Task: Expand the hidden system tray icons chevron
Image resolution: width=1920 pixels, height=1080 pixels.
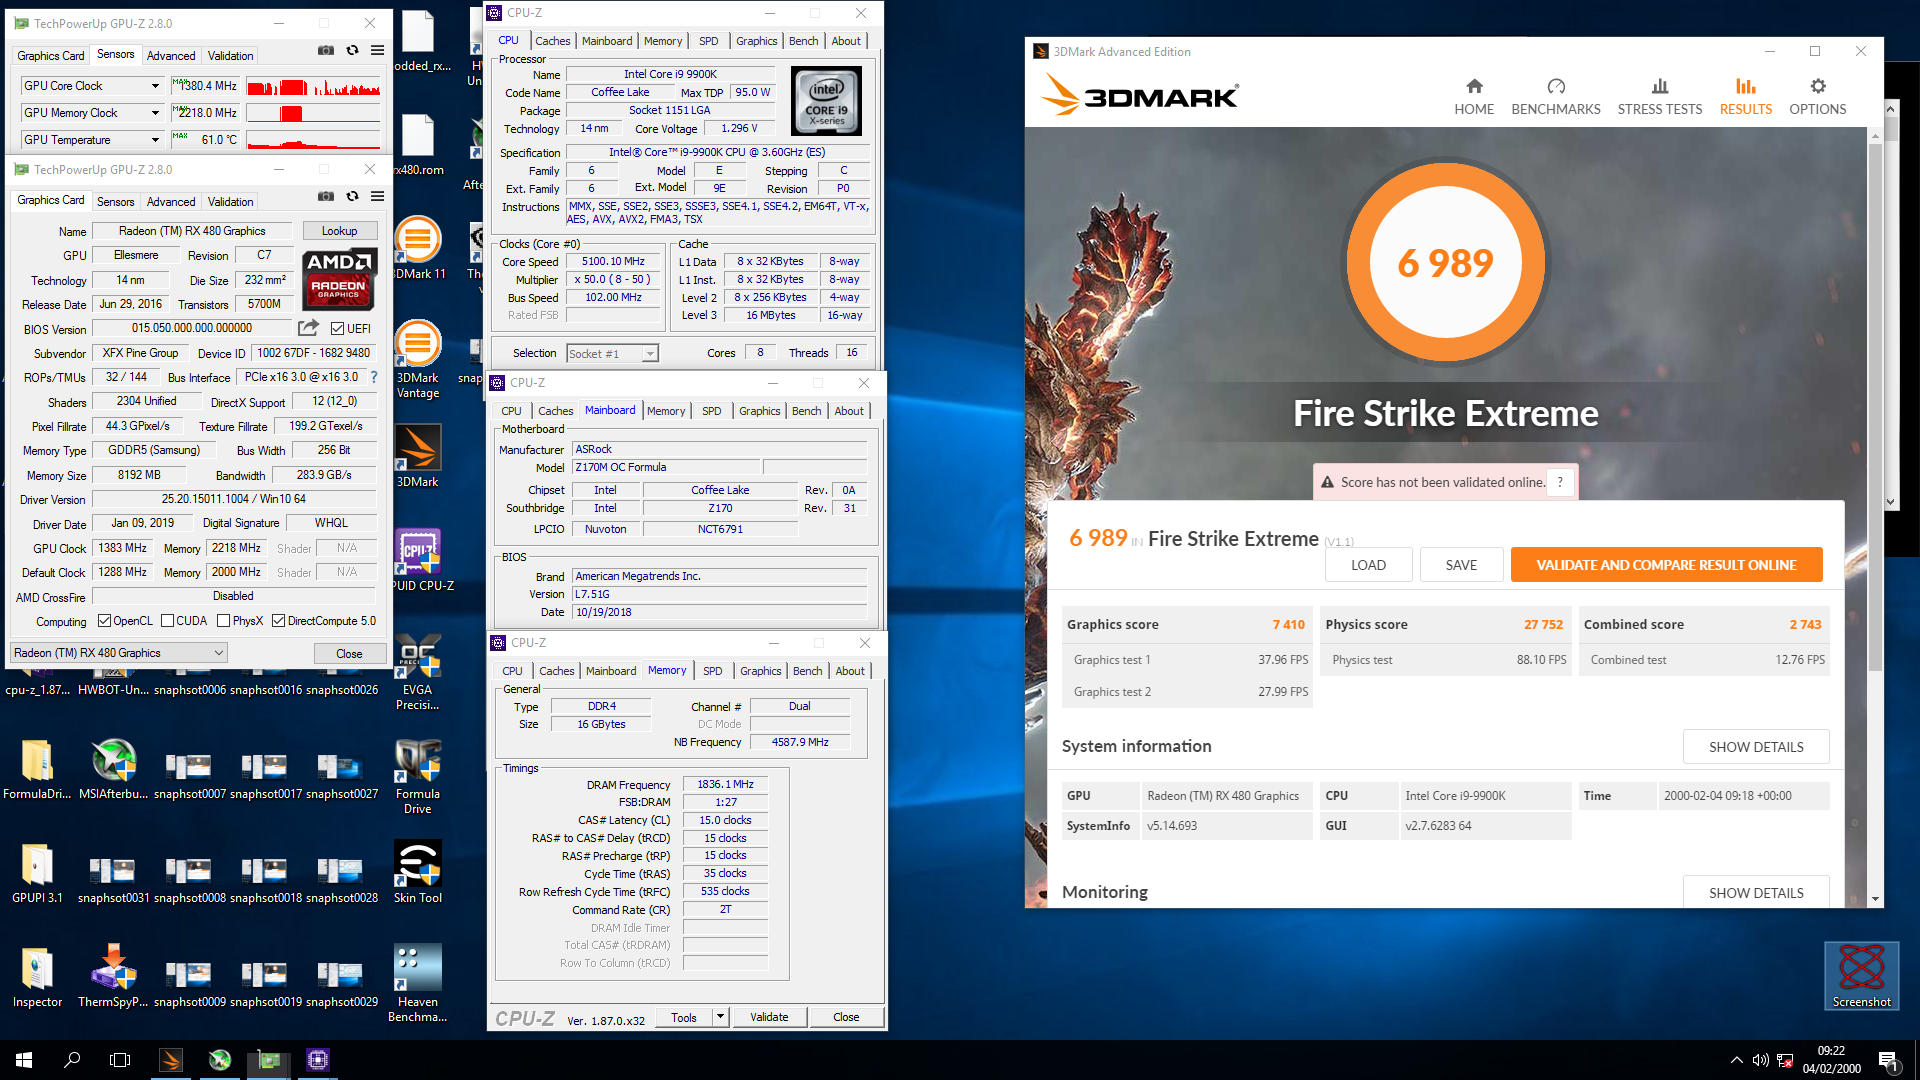Action: (1736, 1060)
